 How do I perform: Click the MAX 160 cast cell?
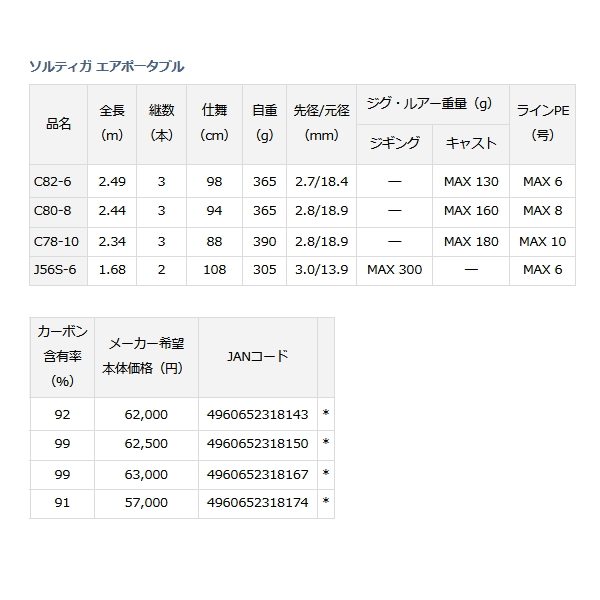tap(471, 211)
